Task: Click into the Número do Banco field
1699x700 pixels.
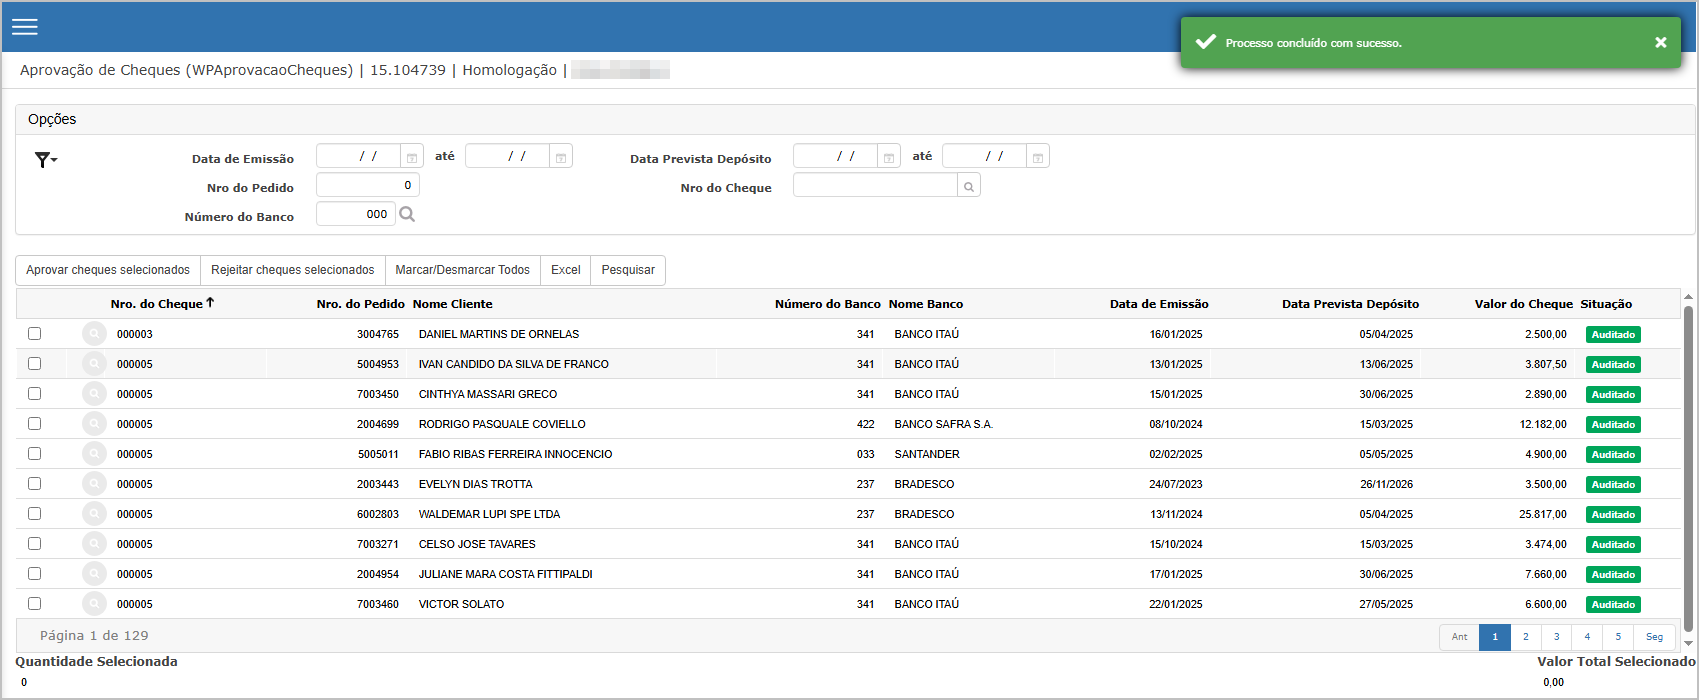Action: [x=355, y=214]
